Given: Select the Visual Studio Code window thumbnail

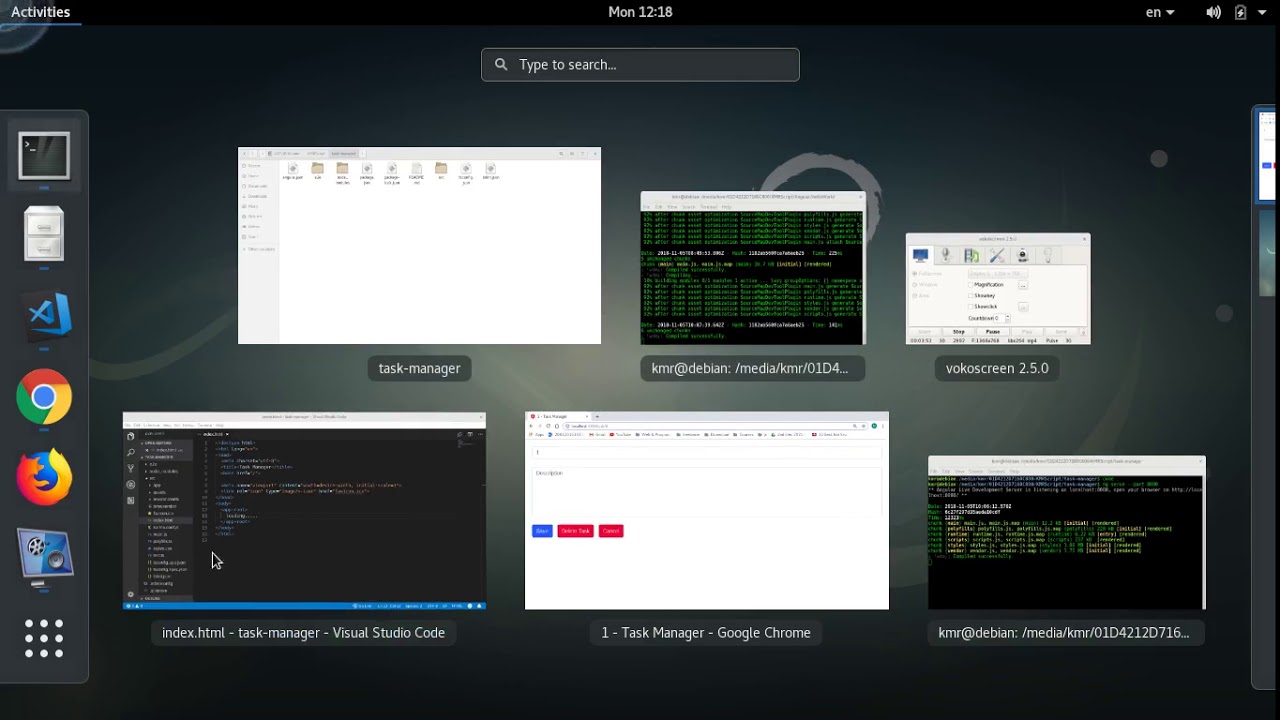Looking at the screenshot, I should click(304, 510).
